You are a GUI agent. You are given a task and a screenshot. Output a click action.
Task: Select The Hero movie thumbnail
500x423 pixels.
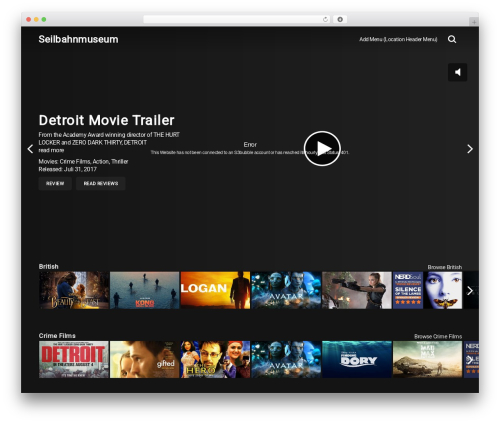(x=215, y=359)
